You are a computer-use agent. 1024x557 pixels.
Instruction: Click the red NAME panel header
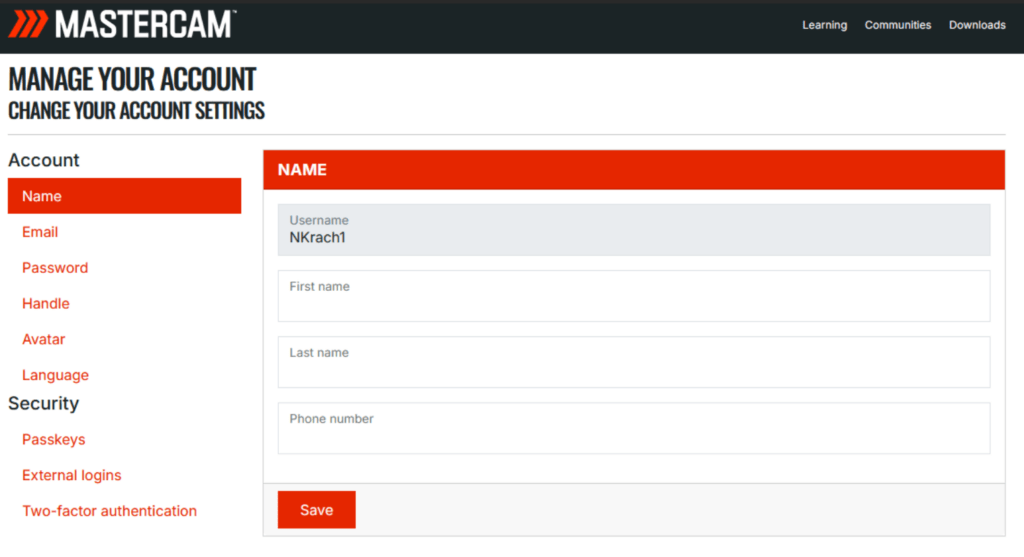tap(633, 170)
